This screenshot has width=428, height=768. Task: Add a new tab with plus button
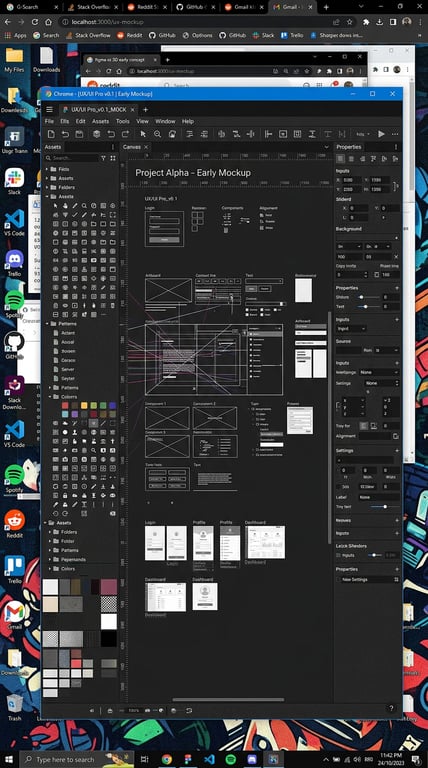coord(145,109)
